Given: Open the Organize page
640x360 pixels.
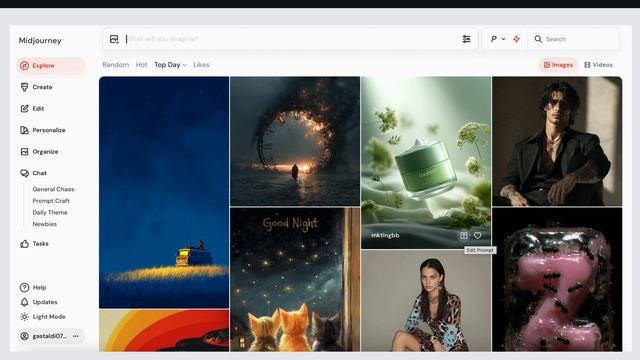Looking at the screenshot, I should click(45, 151).
